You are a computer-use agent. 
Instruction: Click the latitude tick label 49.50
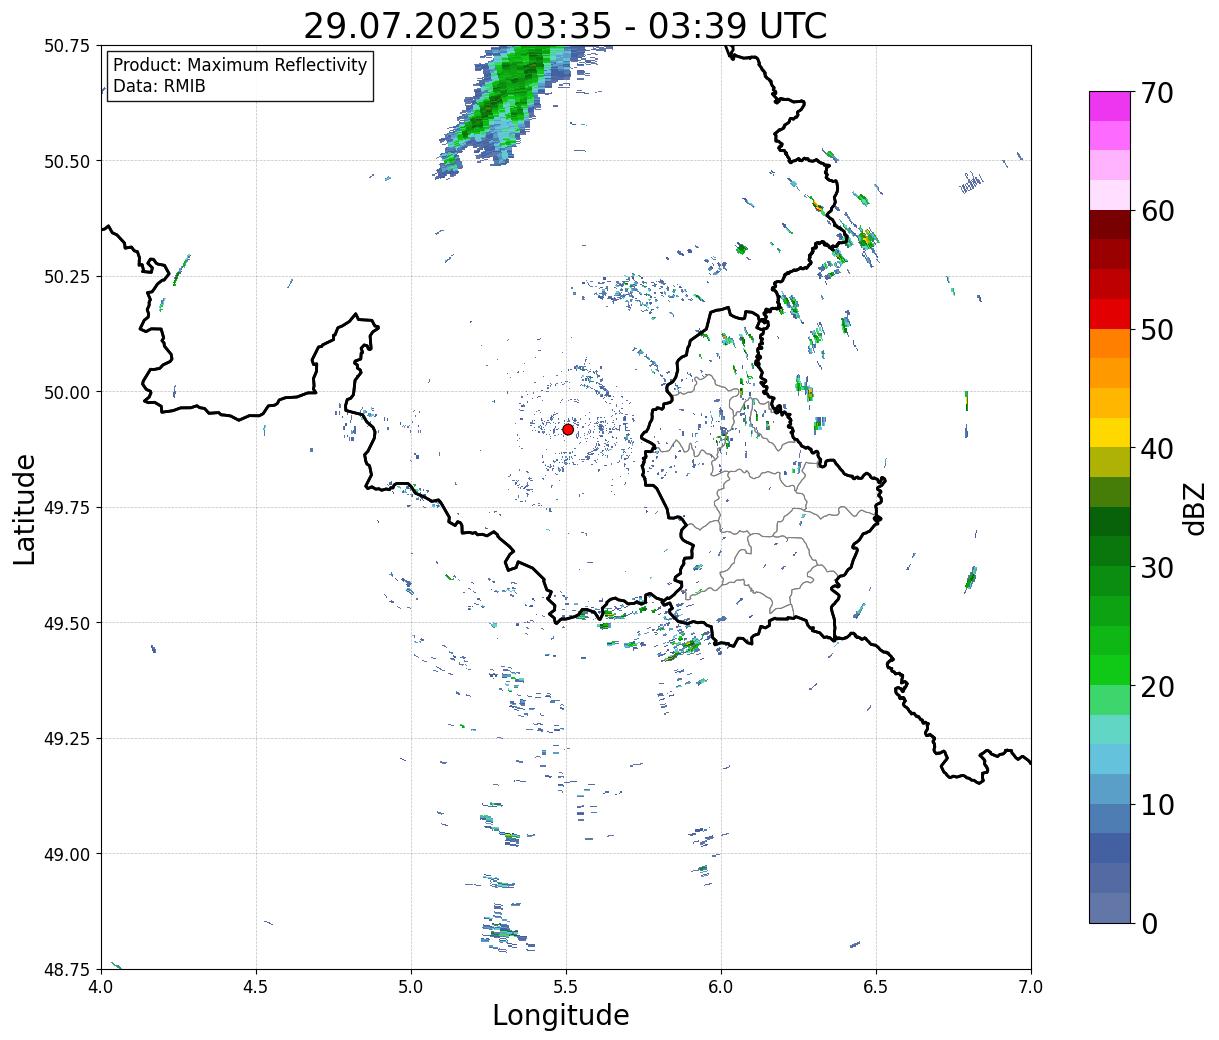click(x=67, y=623)
